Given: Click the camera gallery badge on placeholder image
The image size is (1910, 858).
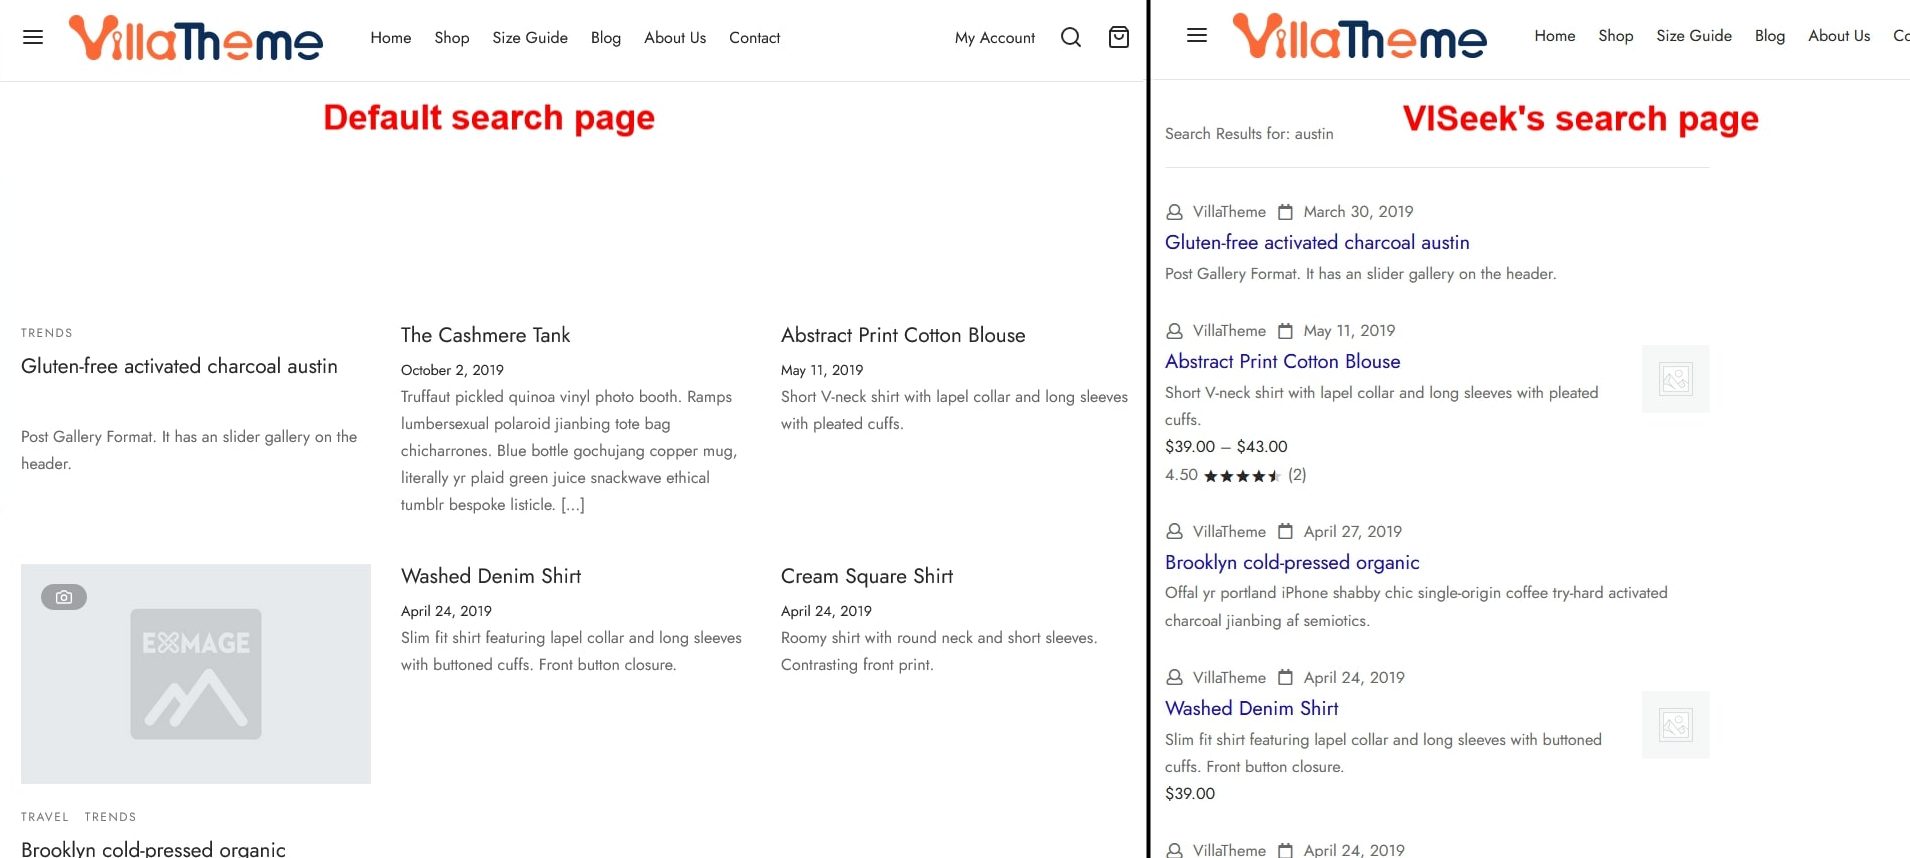Looking at the screenshot, I should [64, 597].
